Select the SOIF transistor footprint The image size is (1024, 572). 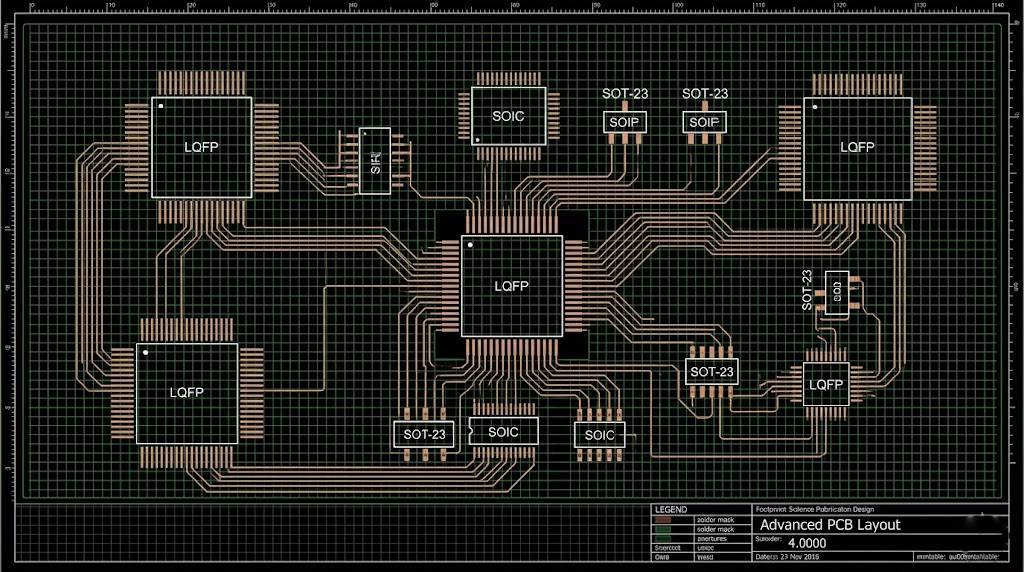pyautogui.click(x=705, y=122)
